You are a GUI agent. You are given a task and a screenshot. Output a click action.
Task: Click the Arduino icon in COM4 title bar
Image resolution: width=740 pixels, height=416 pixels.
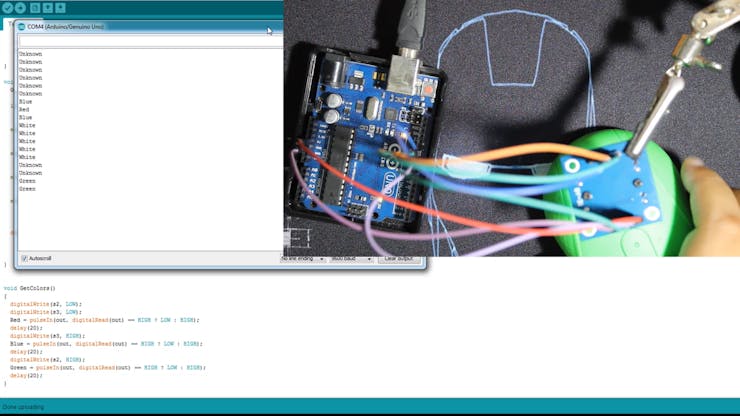click(x=21, y=27)
